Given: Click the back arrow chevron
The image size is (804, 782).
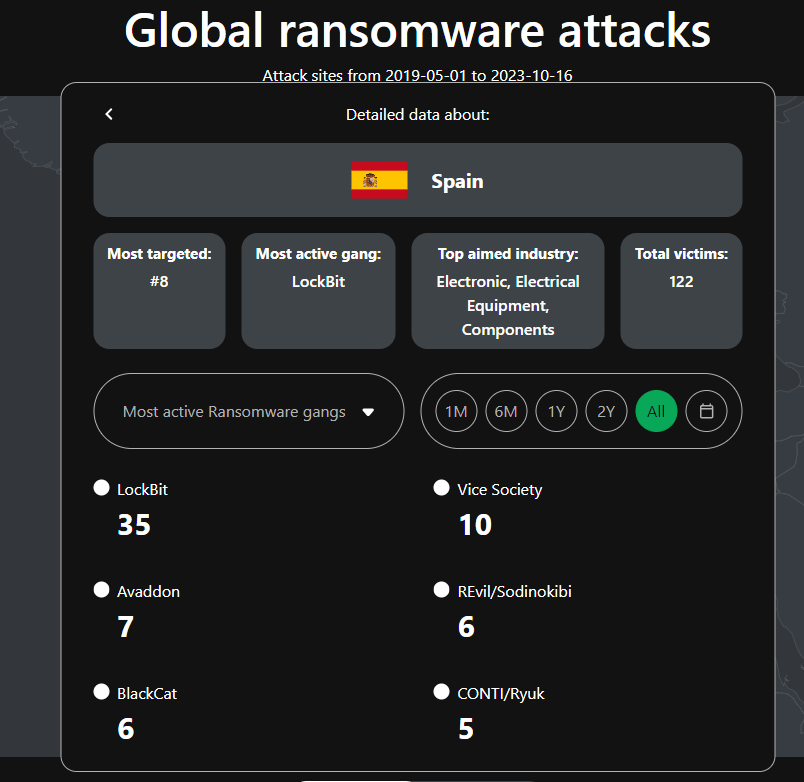Looking at the screenshot, I should 109,114.
